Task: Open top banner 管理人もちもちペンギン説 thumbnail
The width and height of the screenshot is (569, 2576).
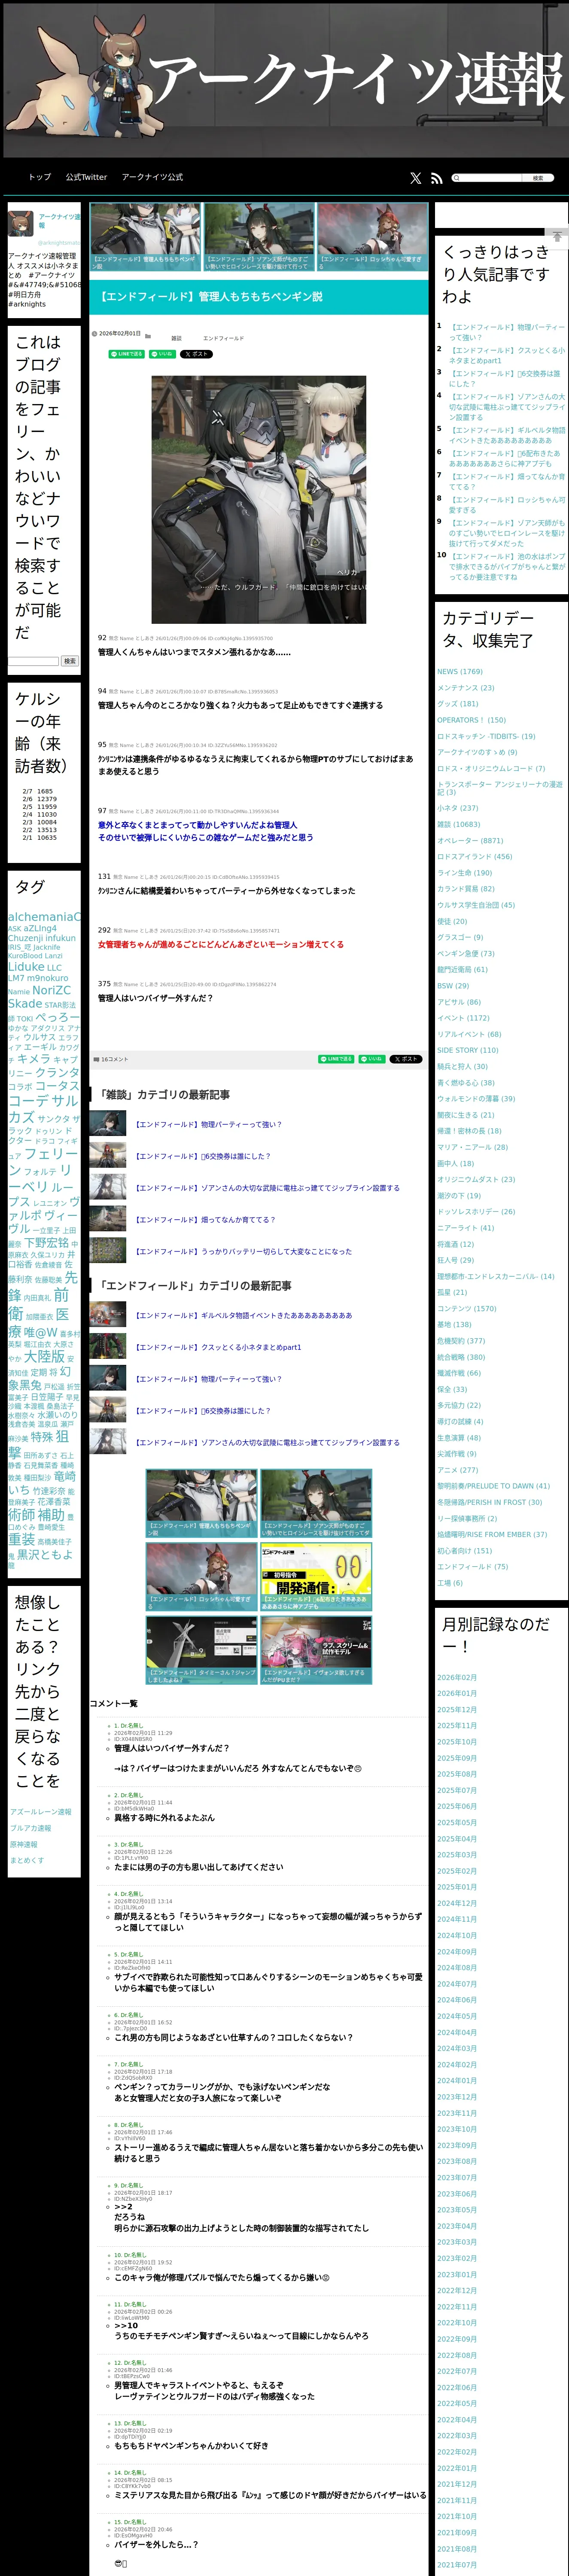Action: (145, 237)
